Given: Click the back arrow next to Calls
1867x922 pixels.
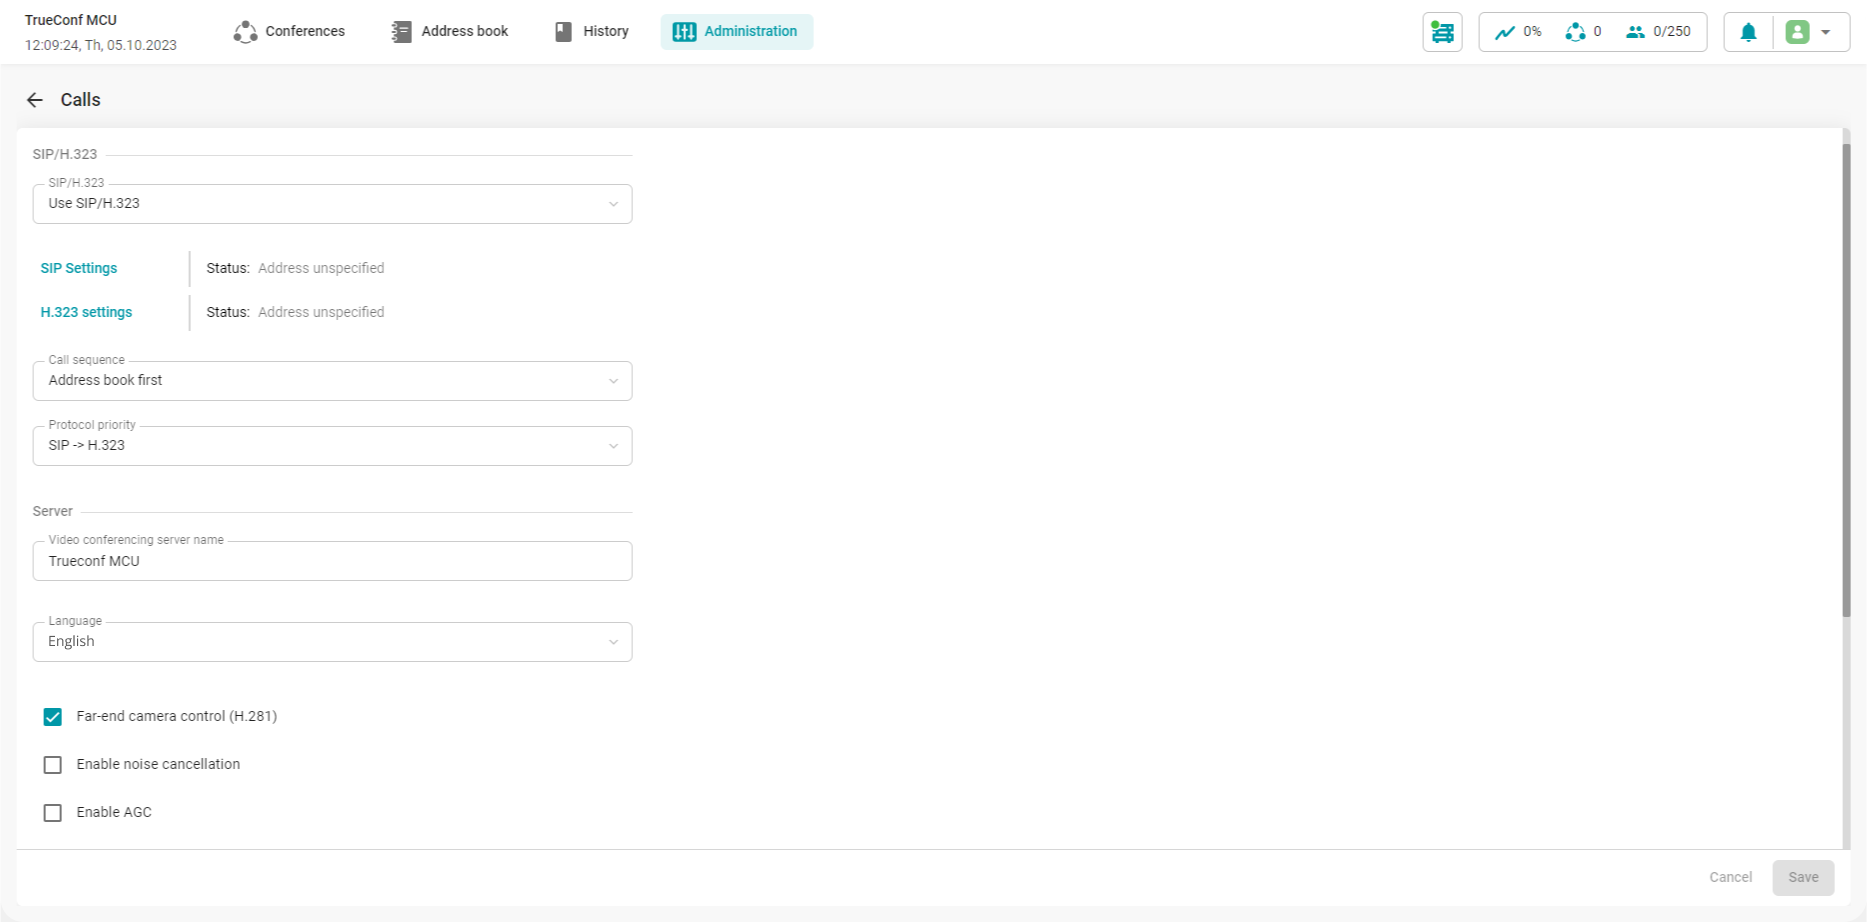Looking at the screenshot, I should tap(35, 100).
